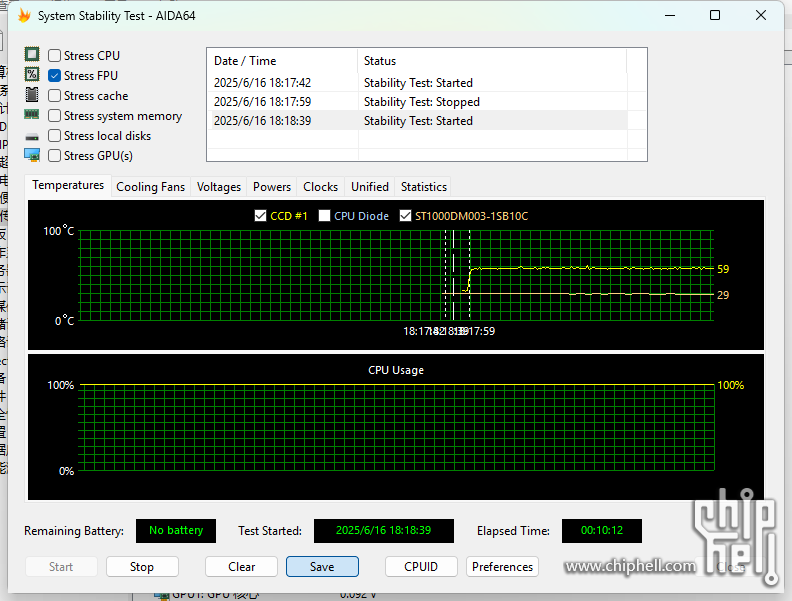This screenshot has width=792, height=601.
Task: Open the Unified tab
Action: coord(370,187)
